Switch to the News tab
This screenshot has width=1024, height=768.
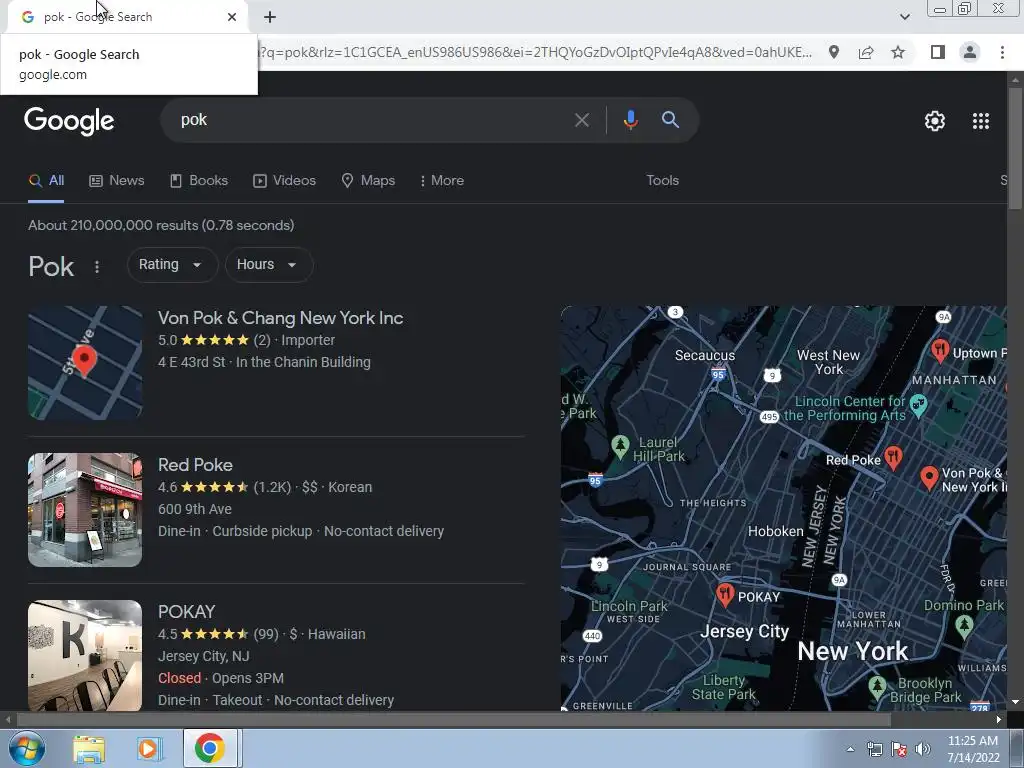[x=117, y=181]
